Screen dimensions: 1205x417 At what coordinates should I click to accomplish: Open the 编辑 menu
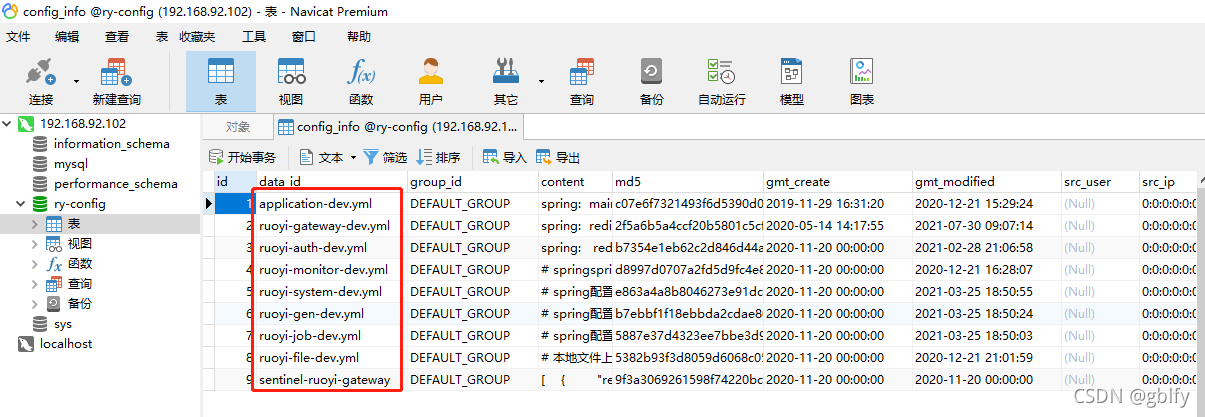point(67,37)
